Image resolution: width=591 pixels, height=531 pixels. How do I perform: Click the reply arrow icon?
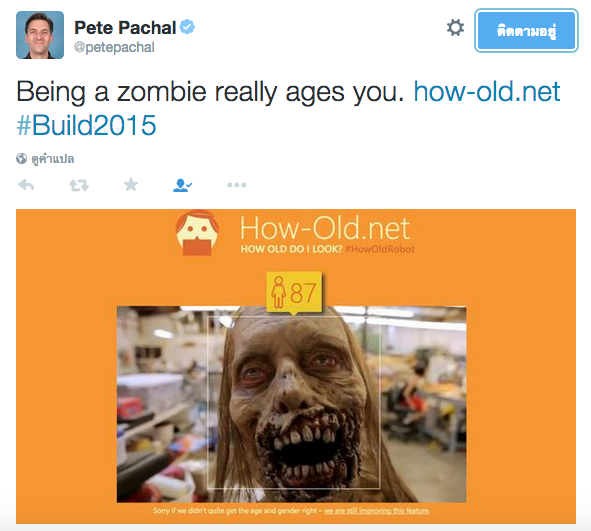click(26, 185)
